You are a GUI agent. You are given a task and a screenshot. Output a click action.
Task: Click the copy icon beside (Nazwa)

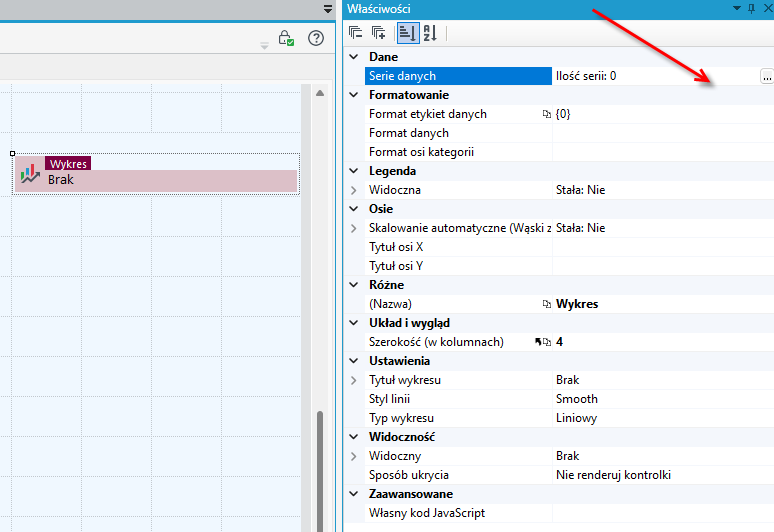[546, 304]
